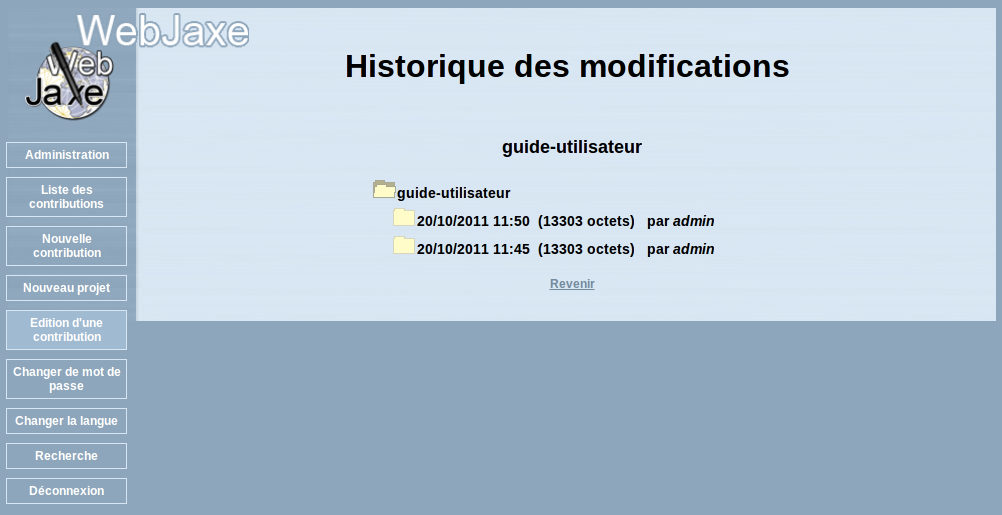Open Changer de mot de passe
The image size is (1002, 515).
coord(67,379)
